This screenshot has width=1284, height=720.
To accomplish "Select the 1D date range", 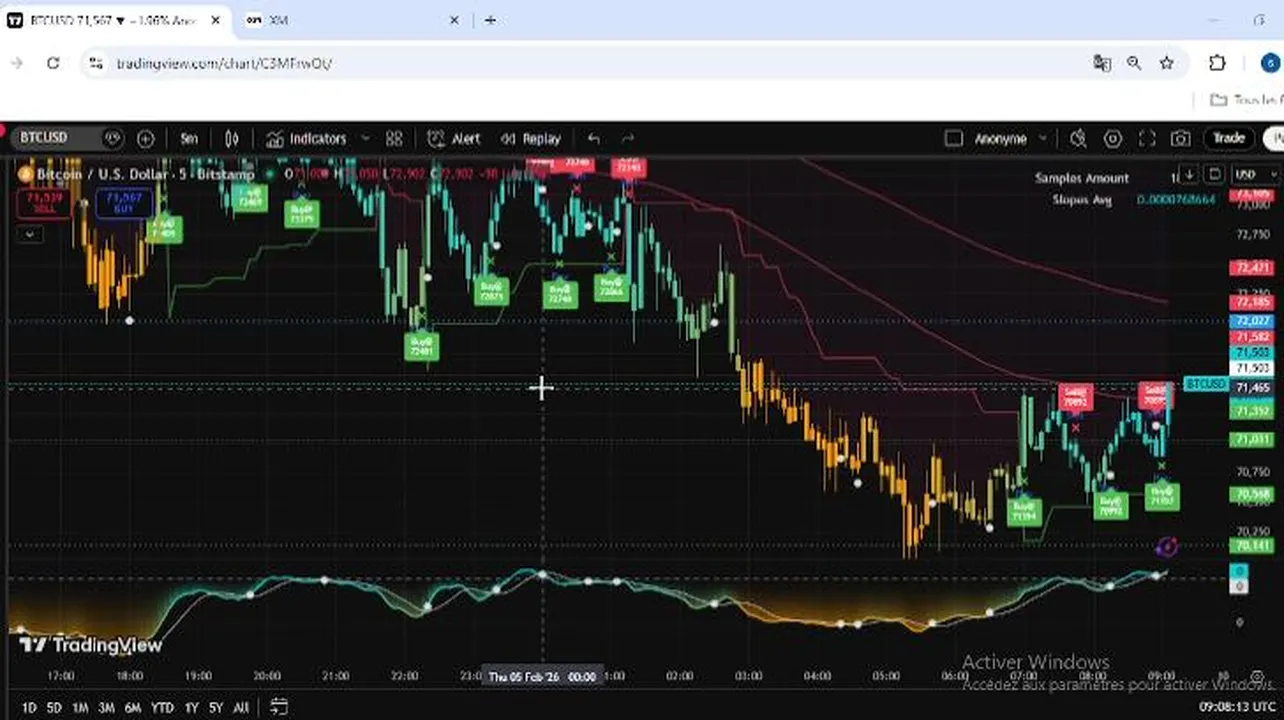I will pyautogui.click(x=29, y=708).
